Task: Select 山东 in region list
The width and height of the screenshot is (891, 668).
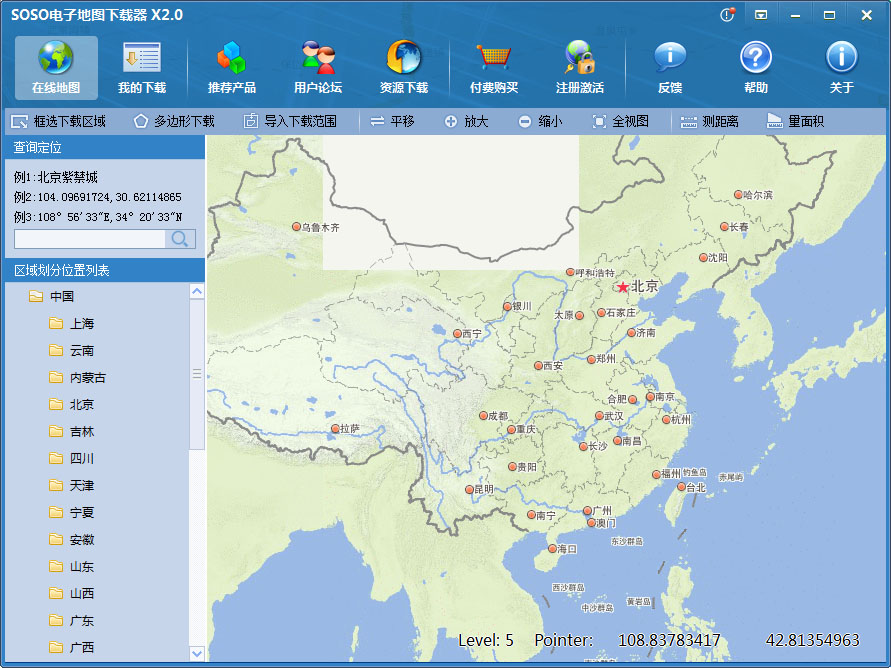Action: tap(71, 566)
